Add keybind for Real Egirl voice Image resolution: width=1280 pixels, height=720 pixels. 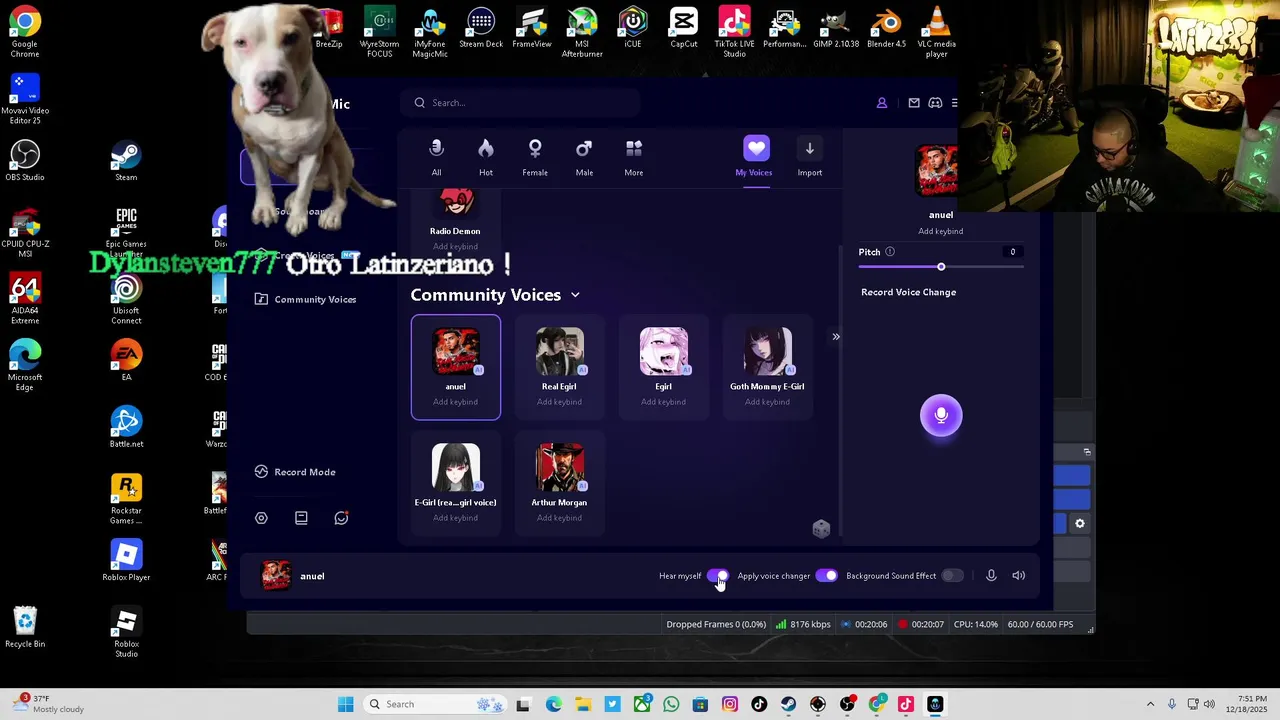click(559, 402)
